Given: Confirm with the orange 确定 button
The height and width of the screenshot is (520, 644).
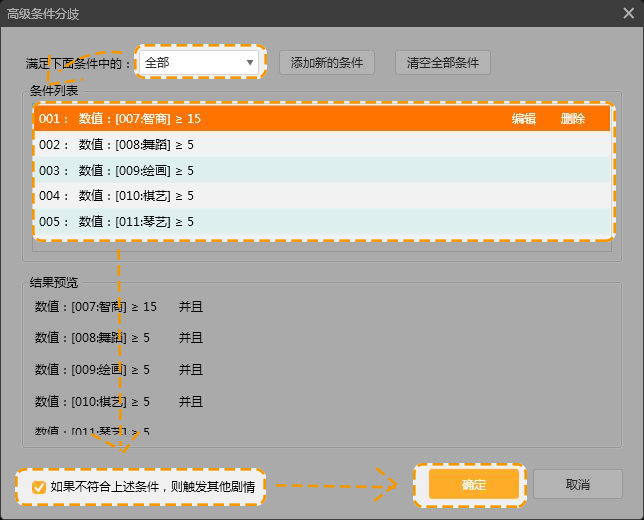Looking at the screenshot, I should 474,485.
